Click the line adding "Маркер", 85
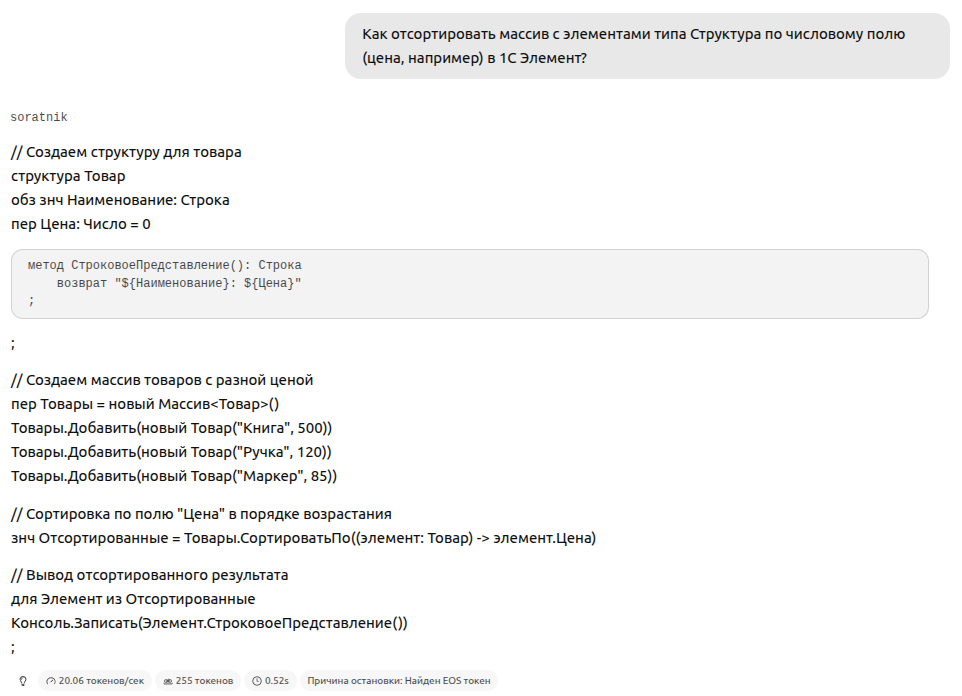 pos(174,476)
